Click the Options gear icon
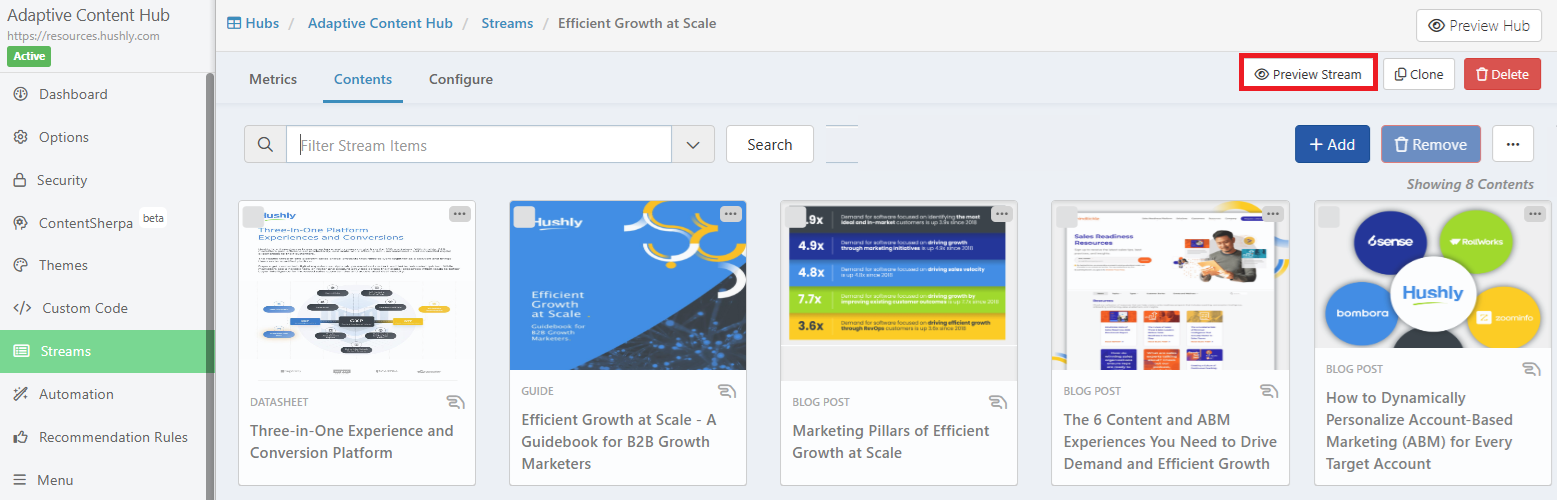Viewport: 1557px width, 501px height. (20, 137)
